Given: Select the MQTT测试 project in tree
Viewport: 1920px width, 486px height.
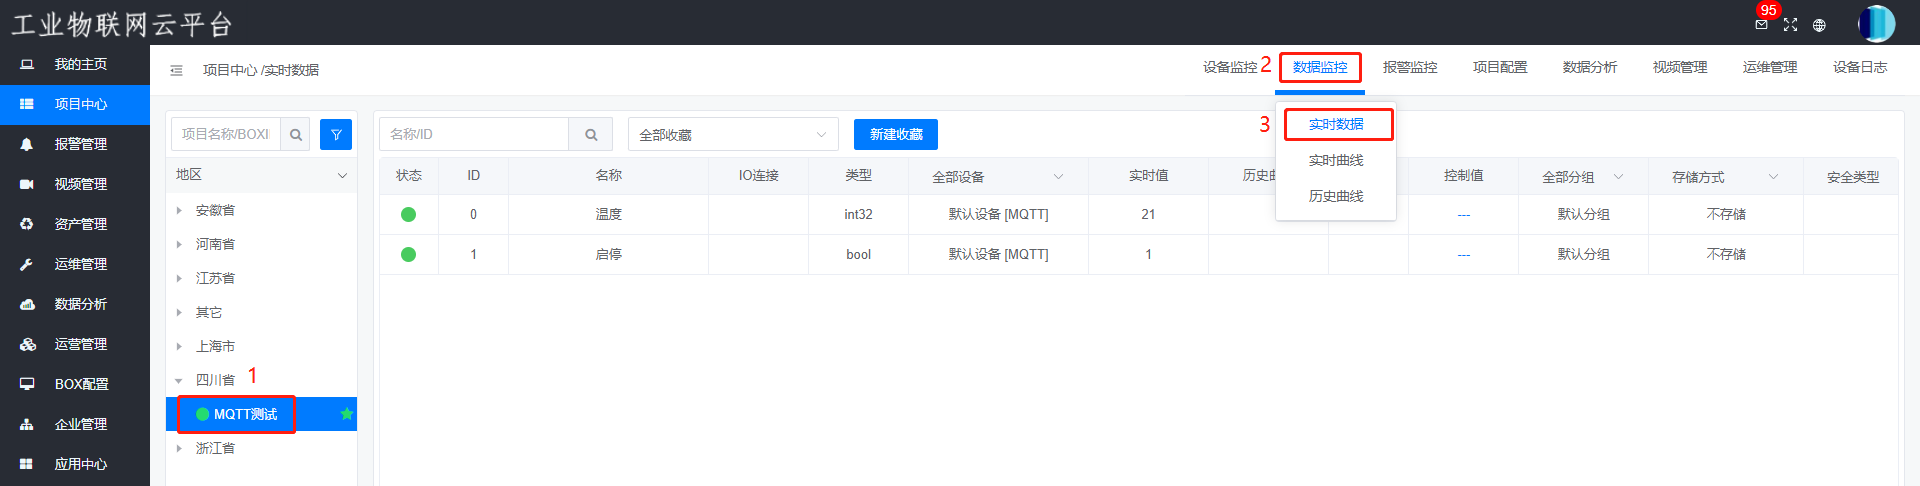Looking at the screenshot, I should (x=245, y=414).
